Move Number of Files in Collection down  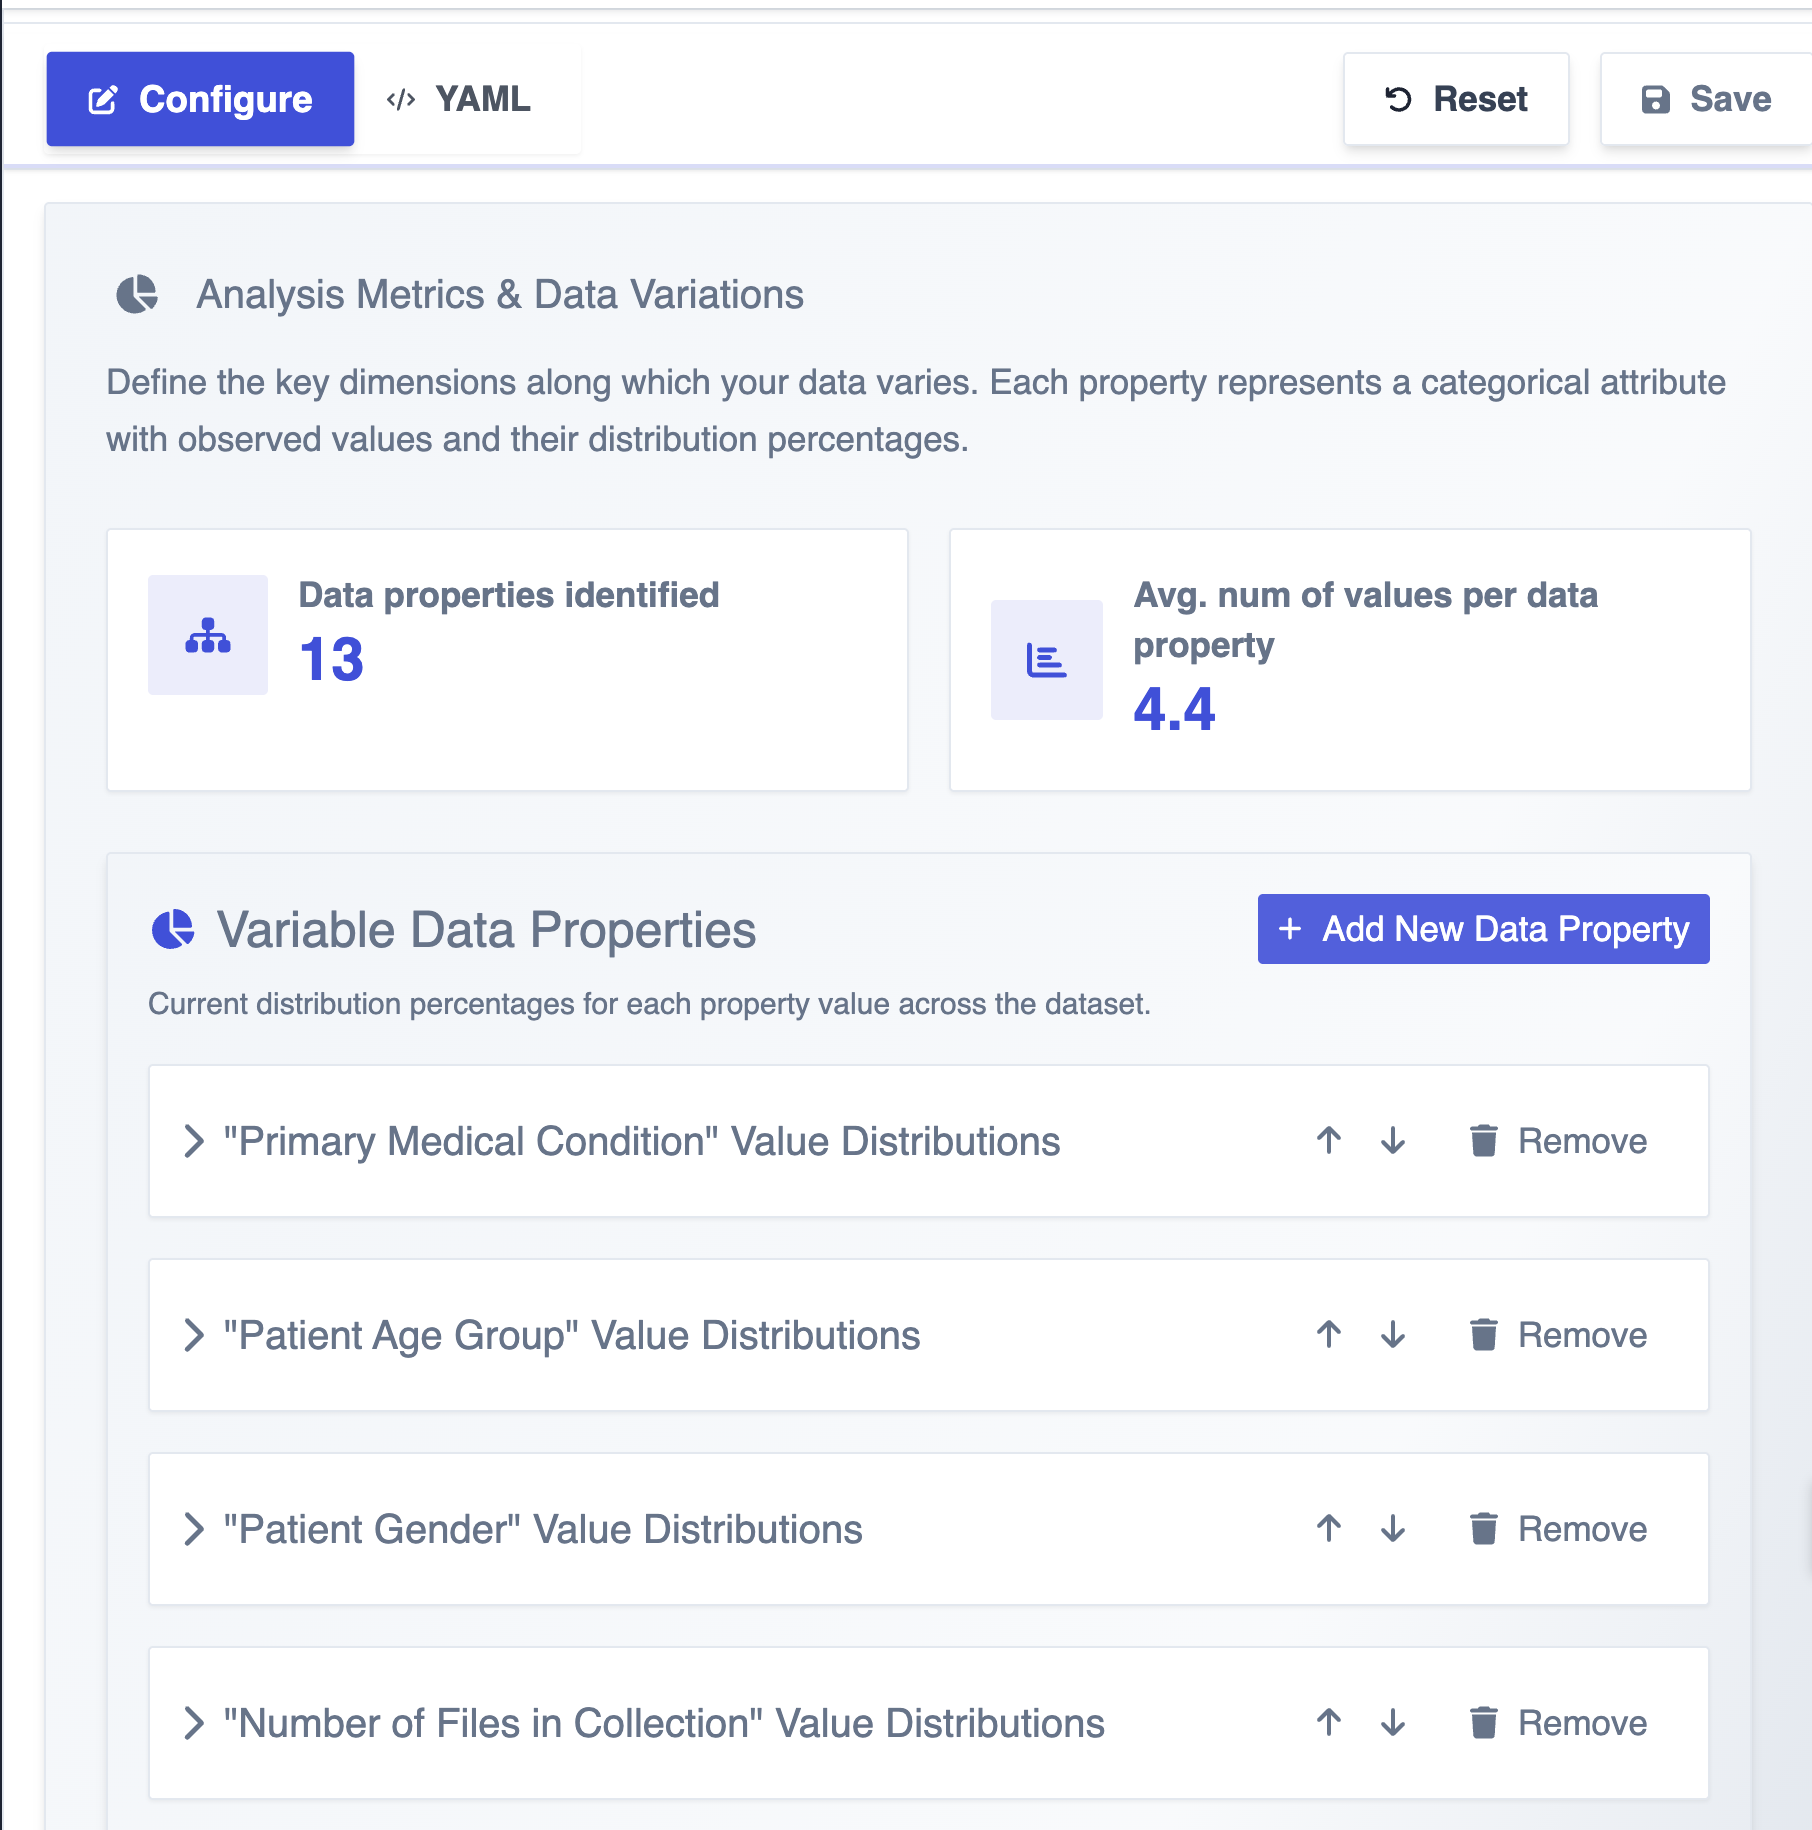(1393, 1723)
